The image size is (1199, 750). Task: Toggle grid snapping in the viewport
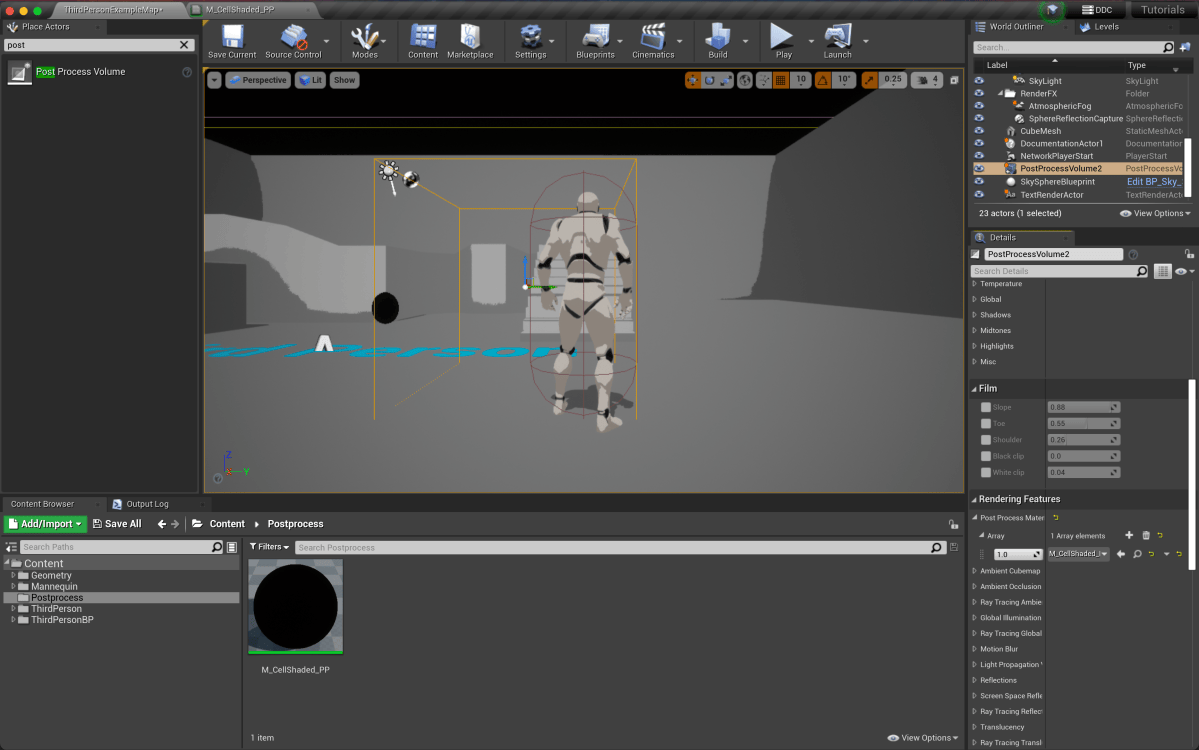(781, 80)
